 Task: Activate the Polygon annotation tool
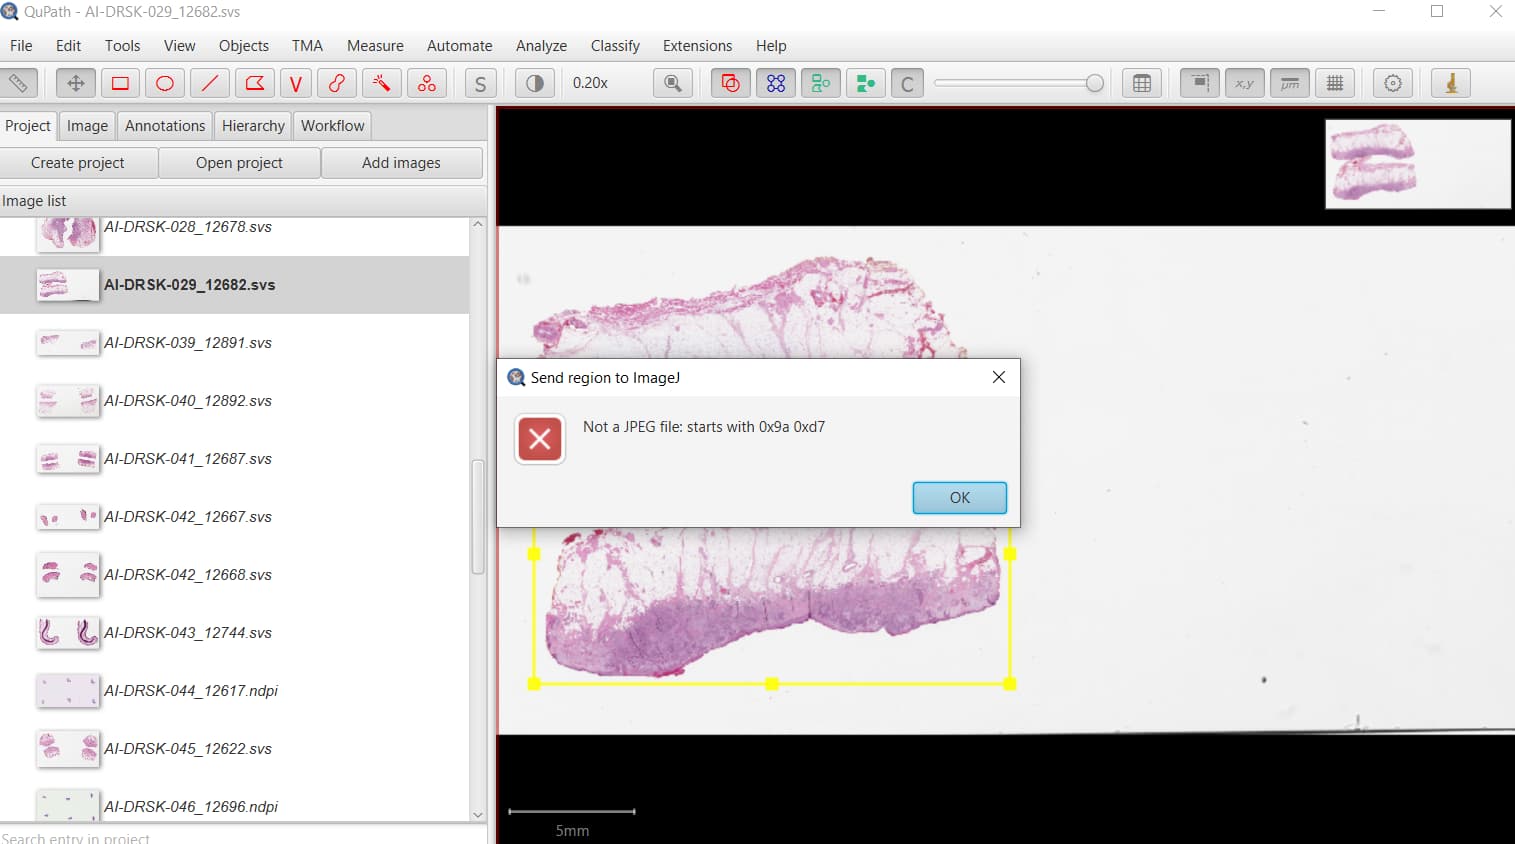[x=254, y=83]
